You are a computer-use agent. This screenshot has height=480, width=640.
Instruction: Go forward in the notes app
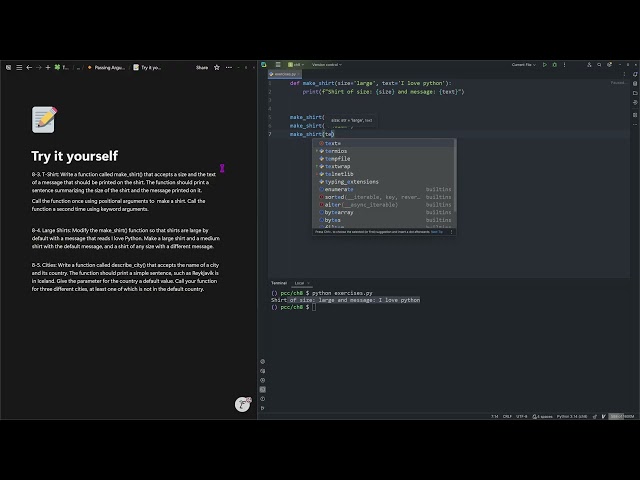[38, 67]
